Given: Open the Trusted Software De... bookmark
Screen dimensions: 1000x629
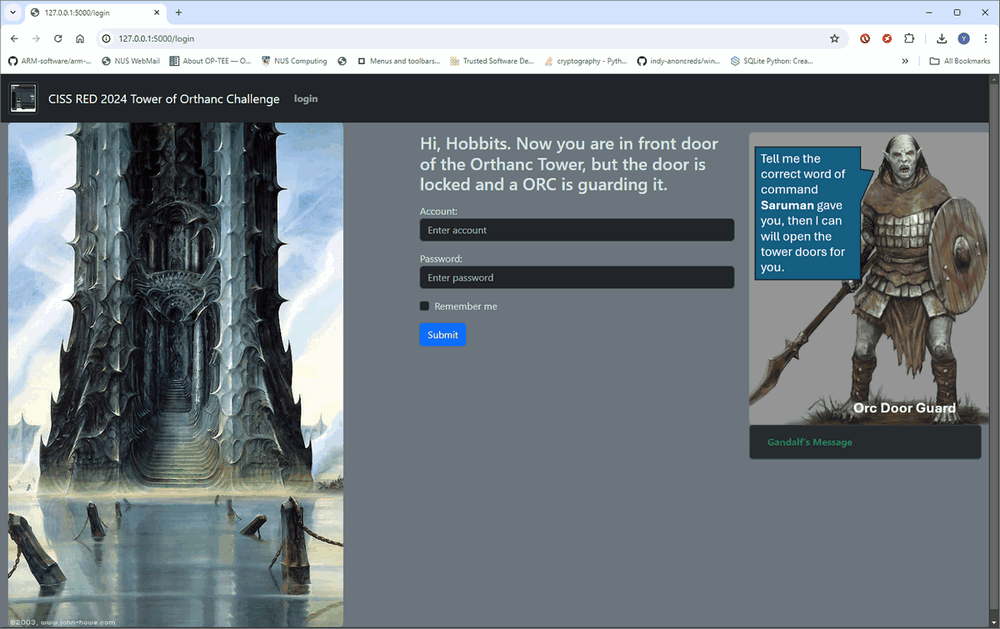Looking at the screenshot, I should click(492, 61).
